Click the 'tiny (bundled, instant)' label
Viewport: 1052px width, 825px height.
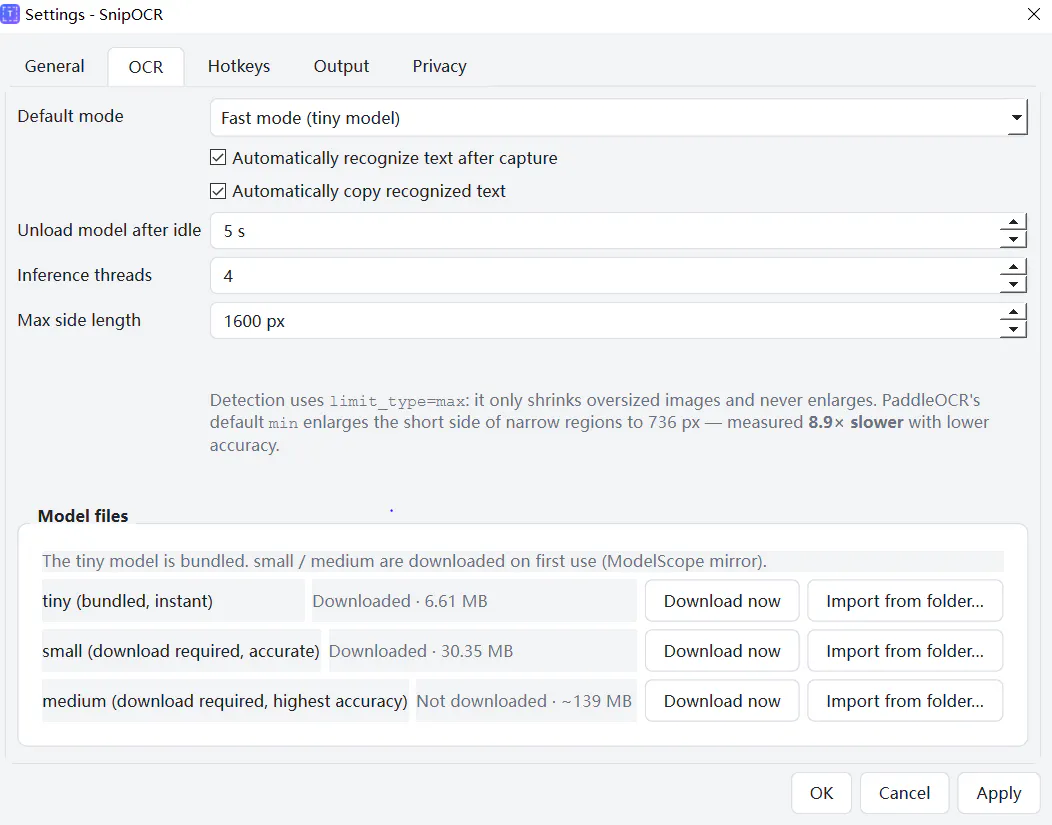tap(127, 601)
